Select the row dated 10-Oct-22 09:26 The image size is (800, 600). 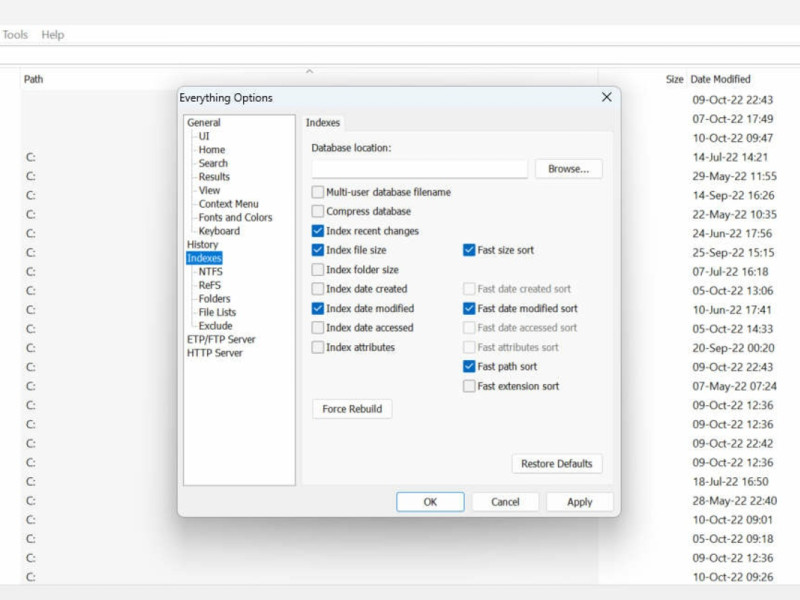pyautogui.click(x=733, y=577)
